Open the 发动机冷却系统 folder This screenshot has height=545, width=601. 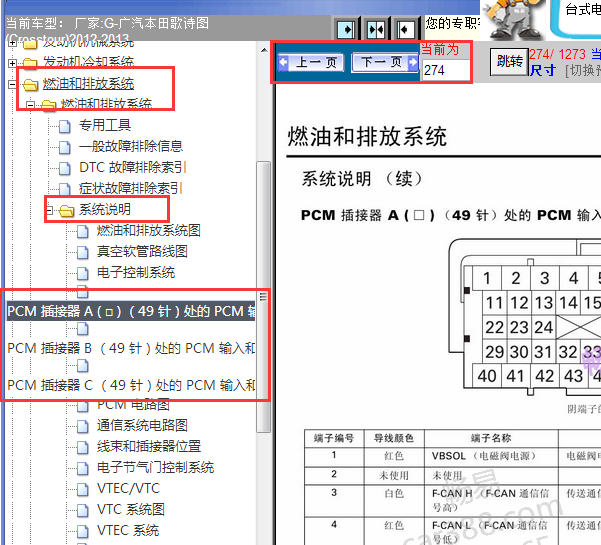tap(88, 62)
